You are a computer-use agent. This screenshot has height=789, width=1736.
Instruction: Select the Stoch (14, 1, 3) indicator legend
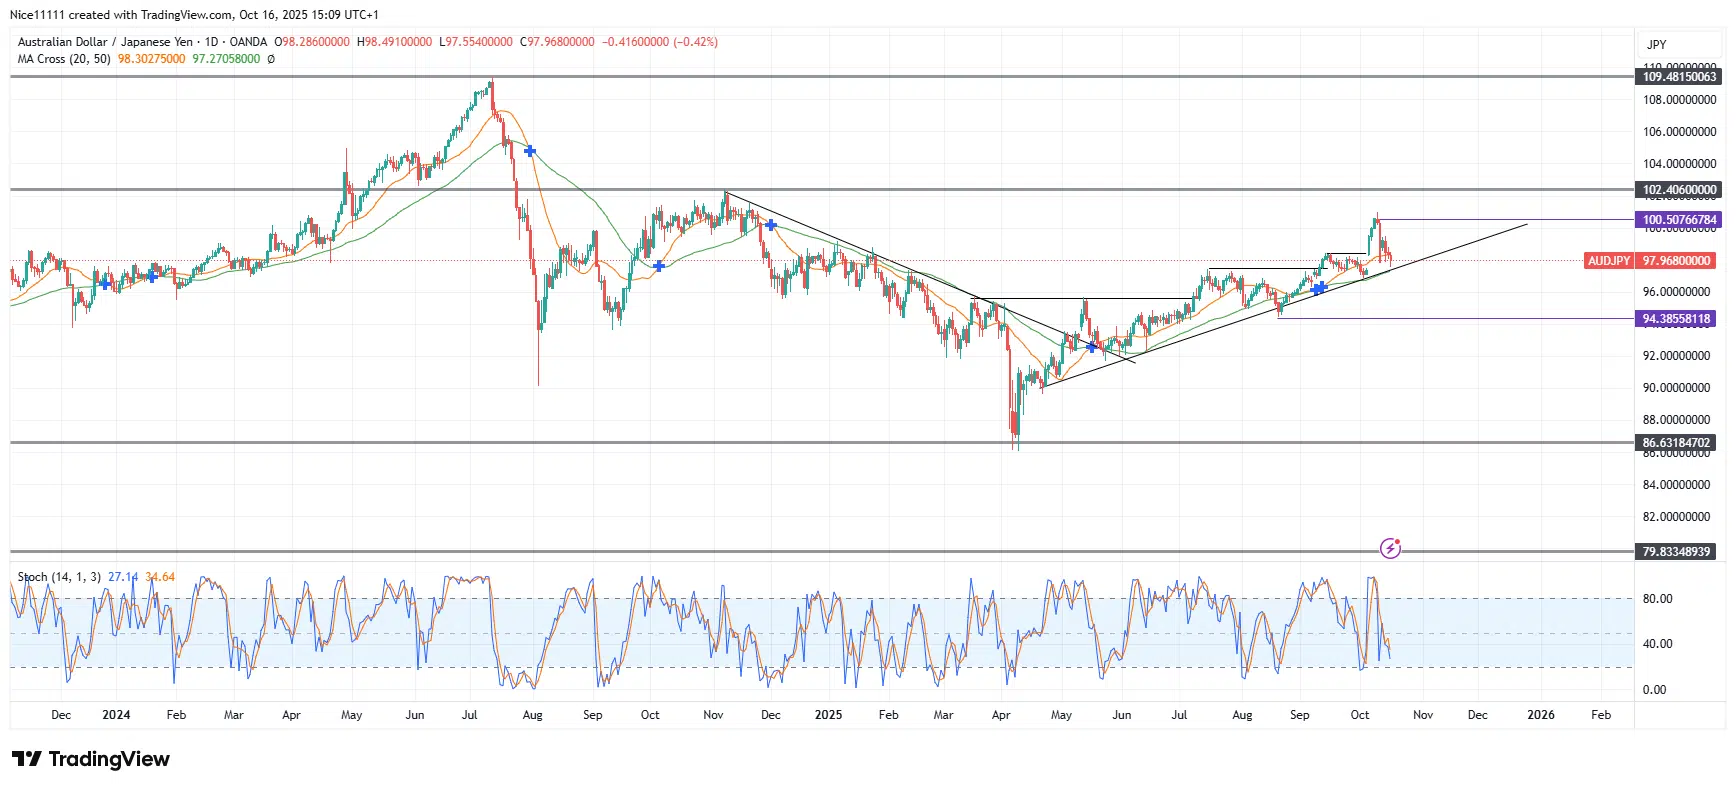tap(59, 577)
